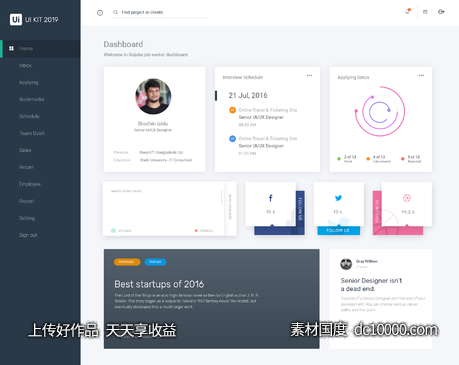Viewport: 459px width, 365px height.
Task: Click the logout icon in header
Action: point(441,12)
